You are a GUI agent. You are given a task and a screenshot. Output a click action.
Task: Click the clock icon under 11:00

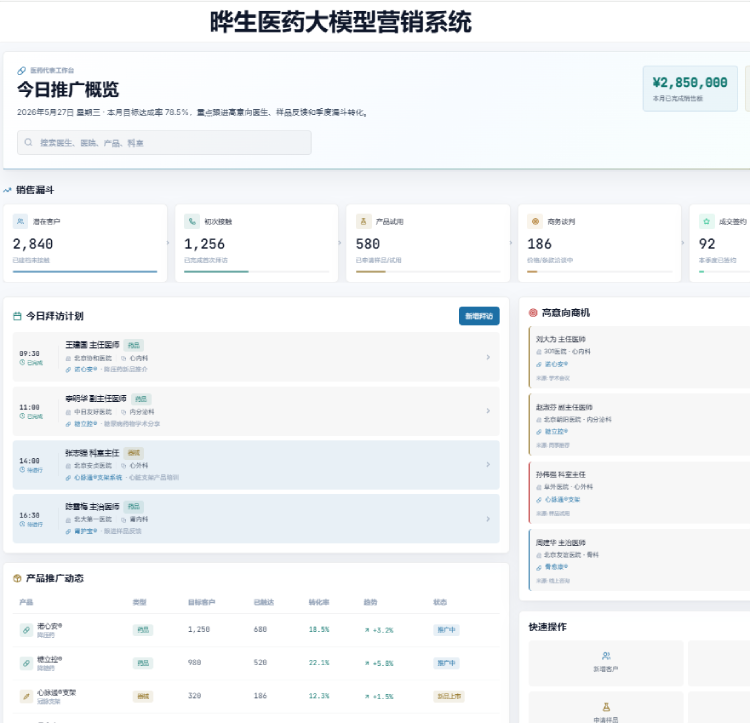point(22,416)
